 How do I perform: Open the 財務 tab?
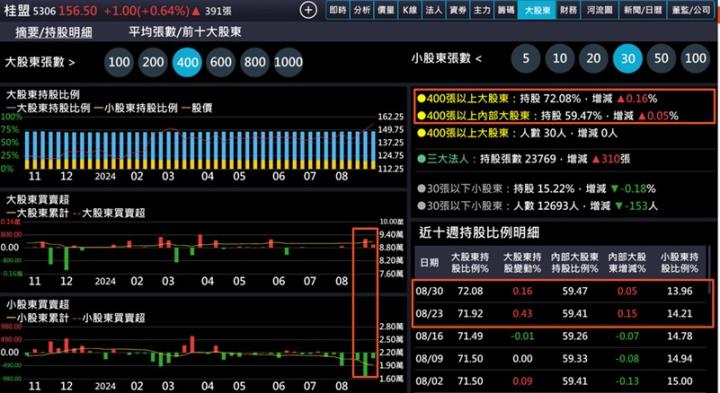[x=568, y=10]
